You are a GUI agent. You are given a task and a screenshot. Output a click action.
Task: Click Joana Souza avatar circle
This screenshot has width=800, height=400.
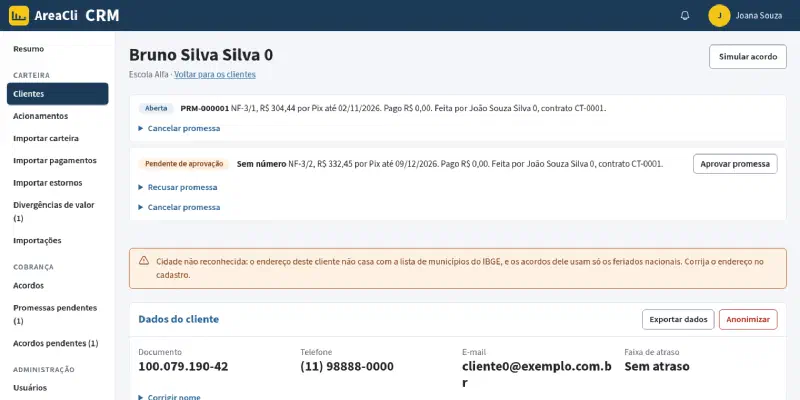point(719,15)
